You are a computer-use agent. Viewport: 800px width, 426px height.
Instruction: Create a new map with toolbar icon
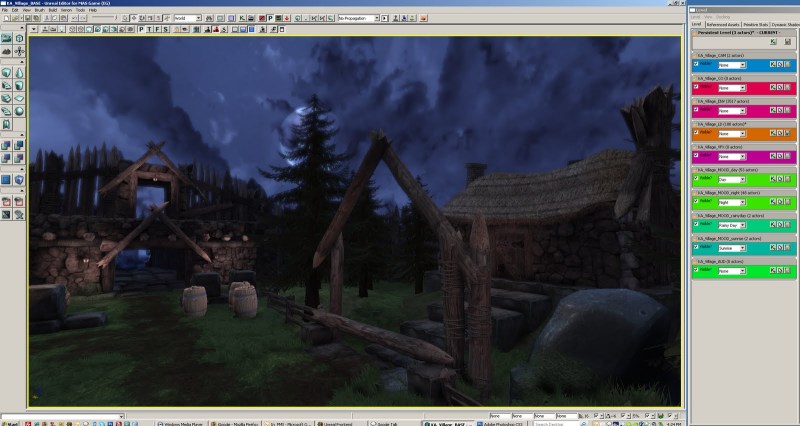pos(6,18)
